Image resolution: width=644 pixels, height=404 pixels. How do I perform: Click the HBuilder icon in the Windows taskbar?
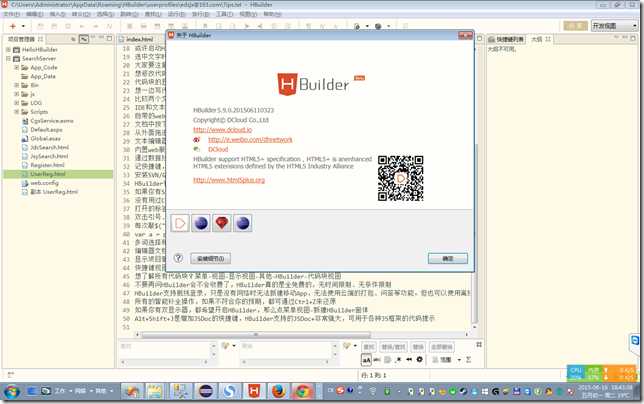254,391
